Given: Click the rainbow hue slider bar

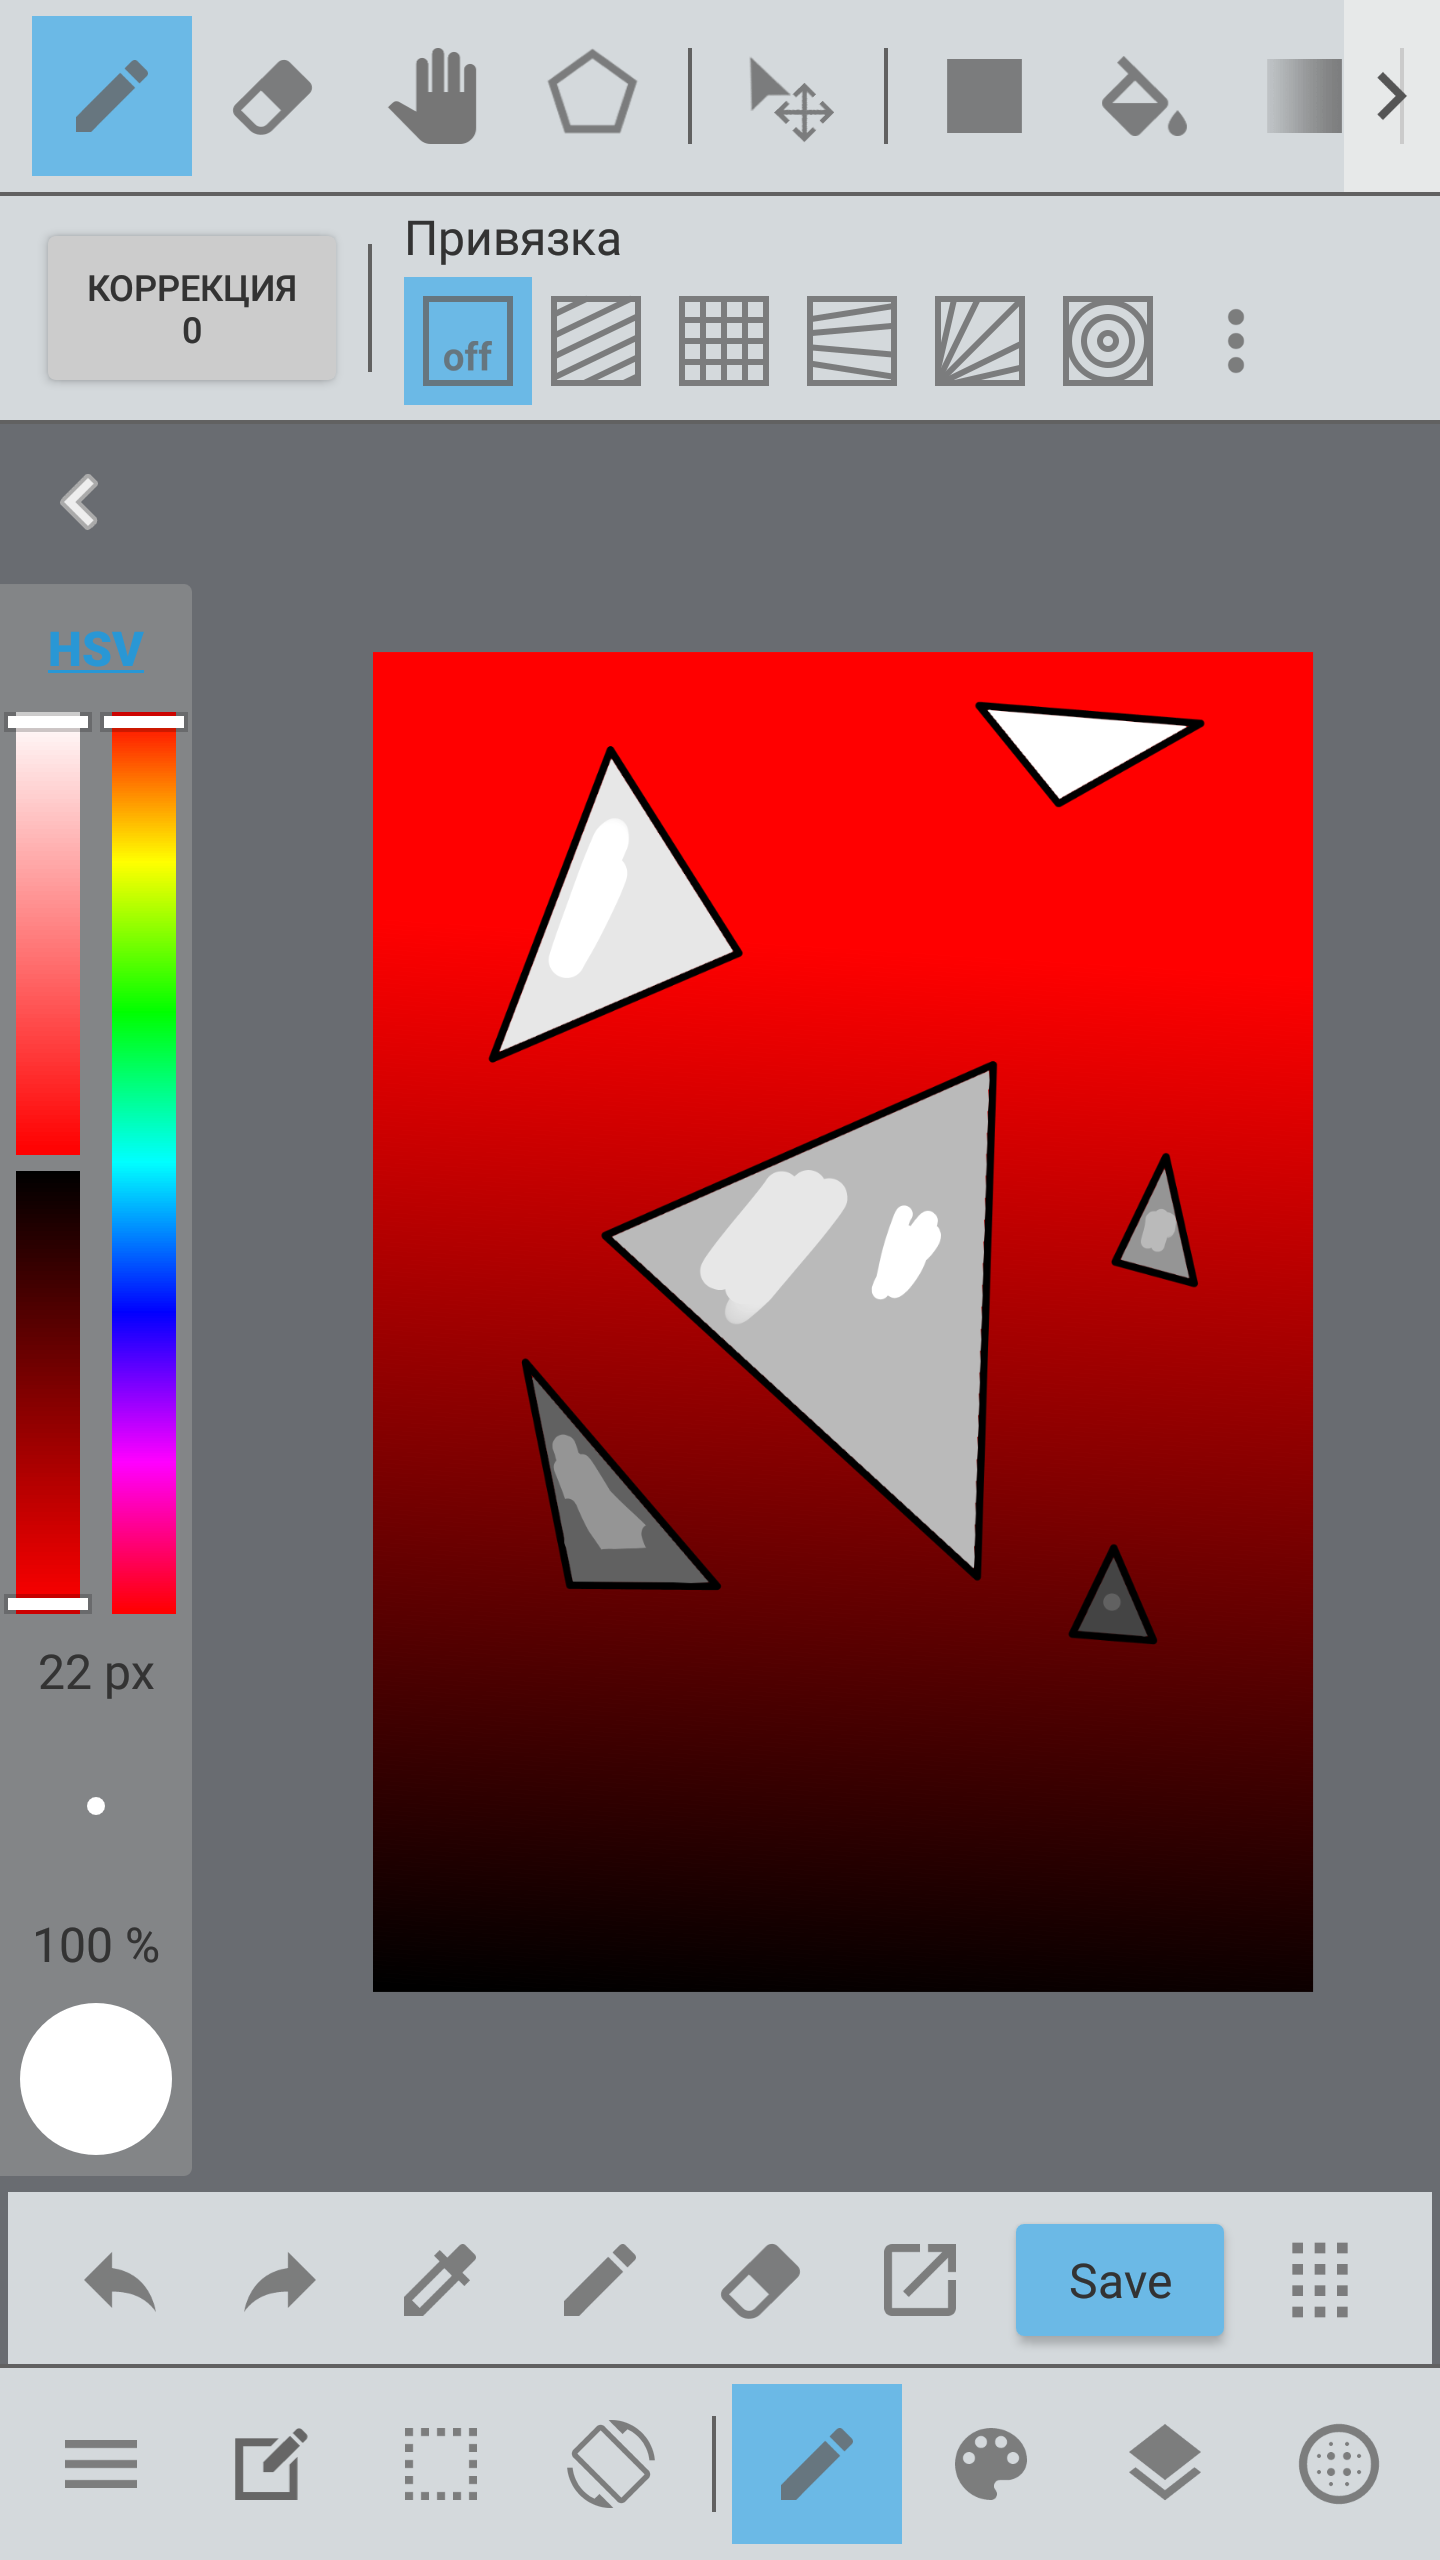Looking at the screenshot, I should coord(144,1160).
